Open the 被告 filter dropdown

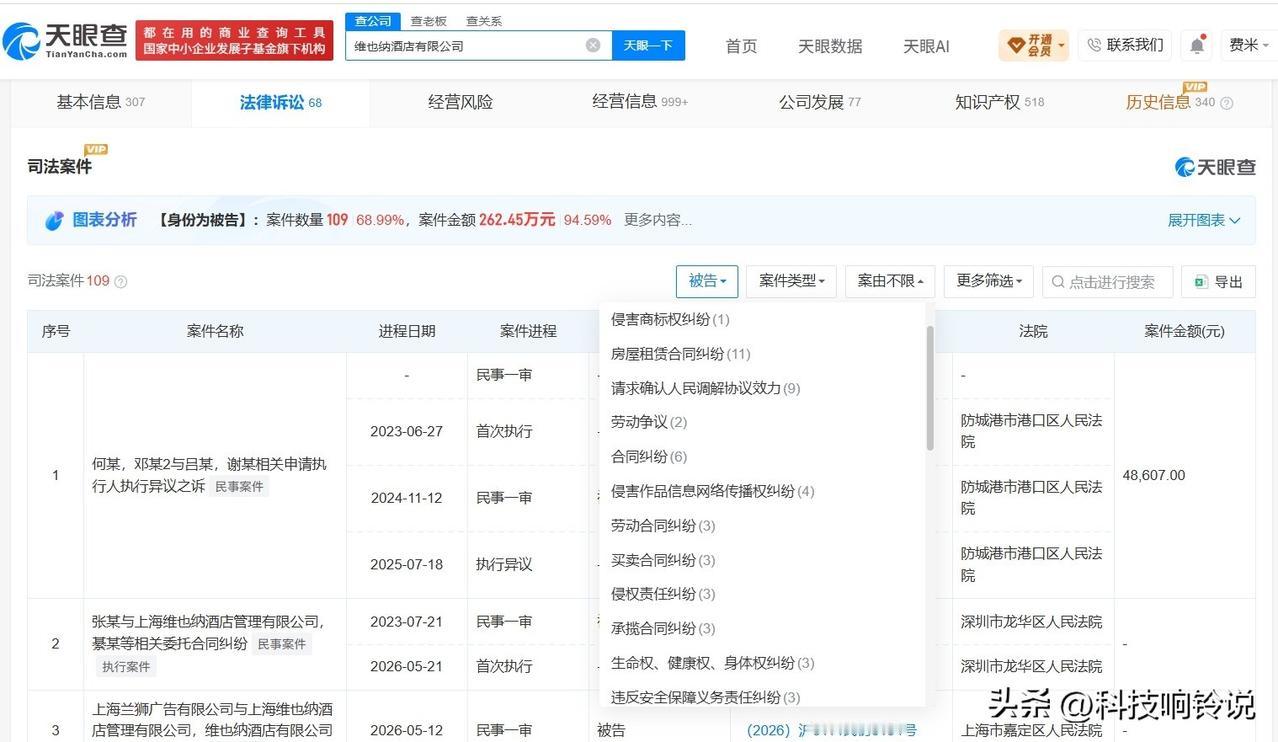707,281
